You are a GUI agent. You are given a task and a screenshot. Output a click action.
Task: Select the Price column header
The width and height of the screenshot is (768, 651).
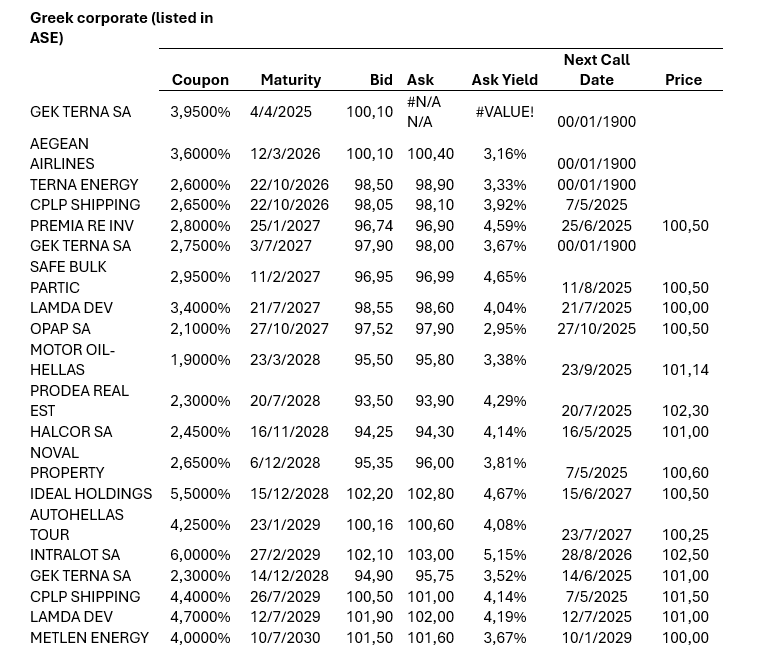pos(683,80)
